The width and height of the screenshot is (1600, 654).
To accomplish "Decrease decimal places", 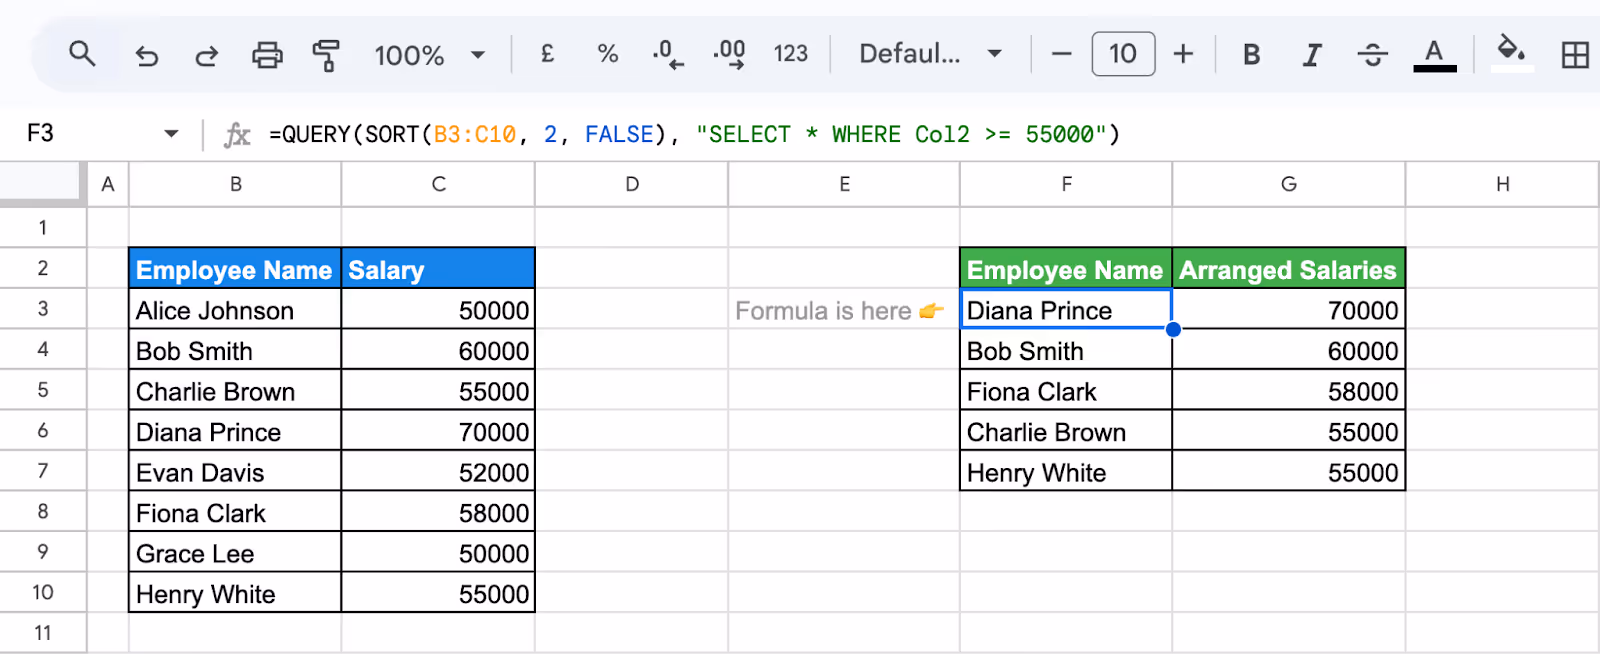I will click(668, 54).
